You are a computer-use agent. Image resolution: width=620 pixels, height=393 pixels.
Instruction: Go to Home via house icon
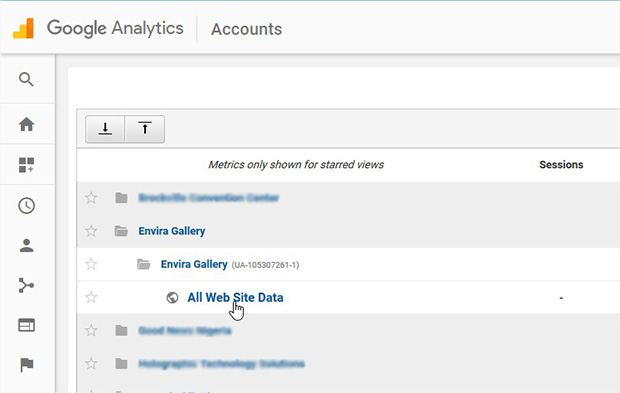26,124
